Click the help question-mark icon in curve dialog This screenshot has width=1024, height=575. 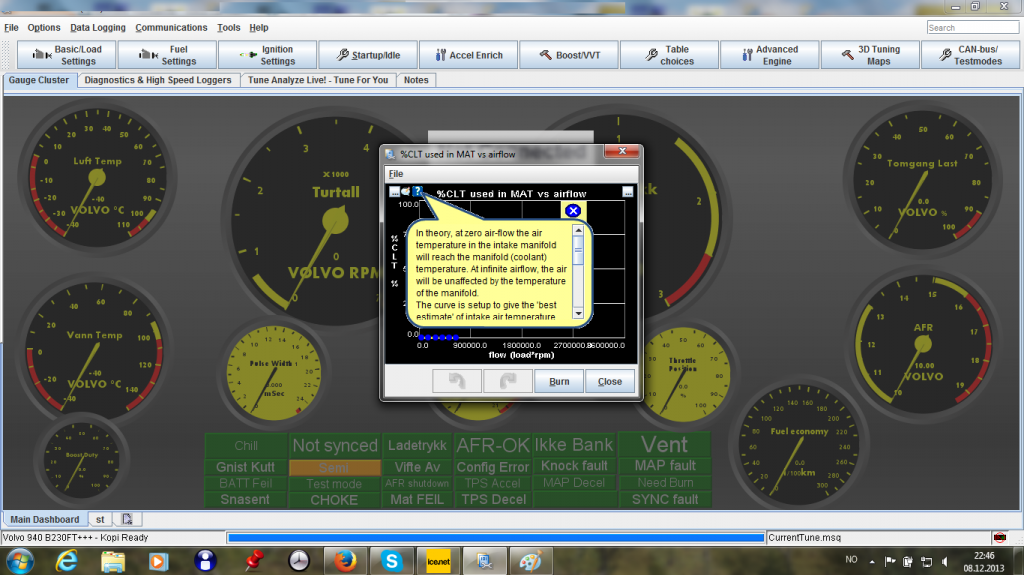(x=417, y=191)
